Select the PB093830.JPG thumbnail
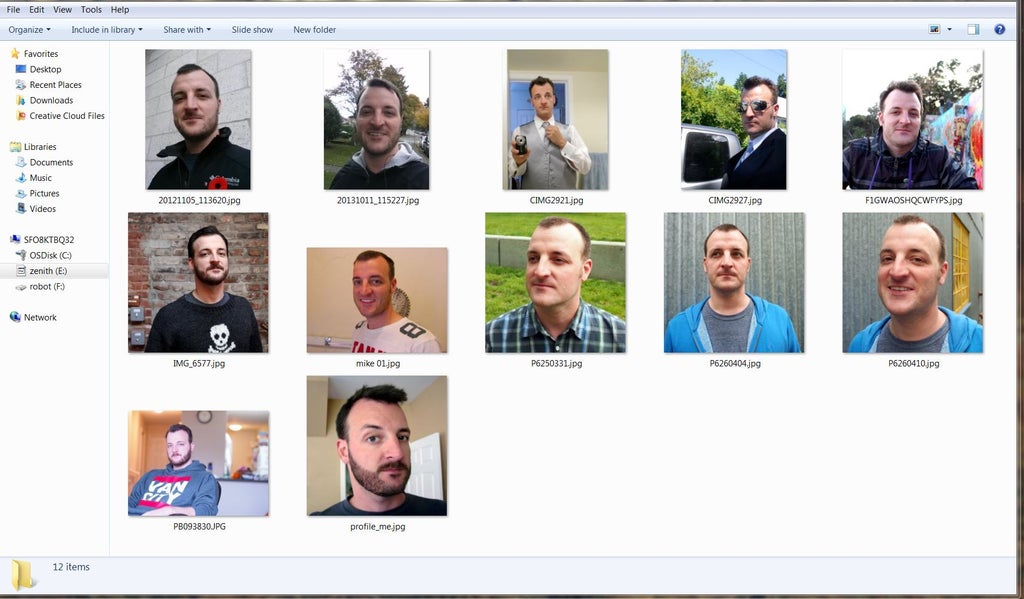This screenshot has height=599, width=1024. tap(199, 463)
